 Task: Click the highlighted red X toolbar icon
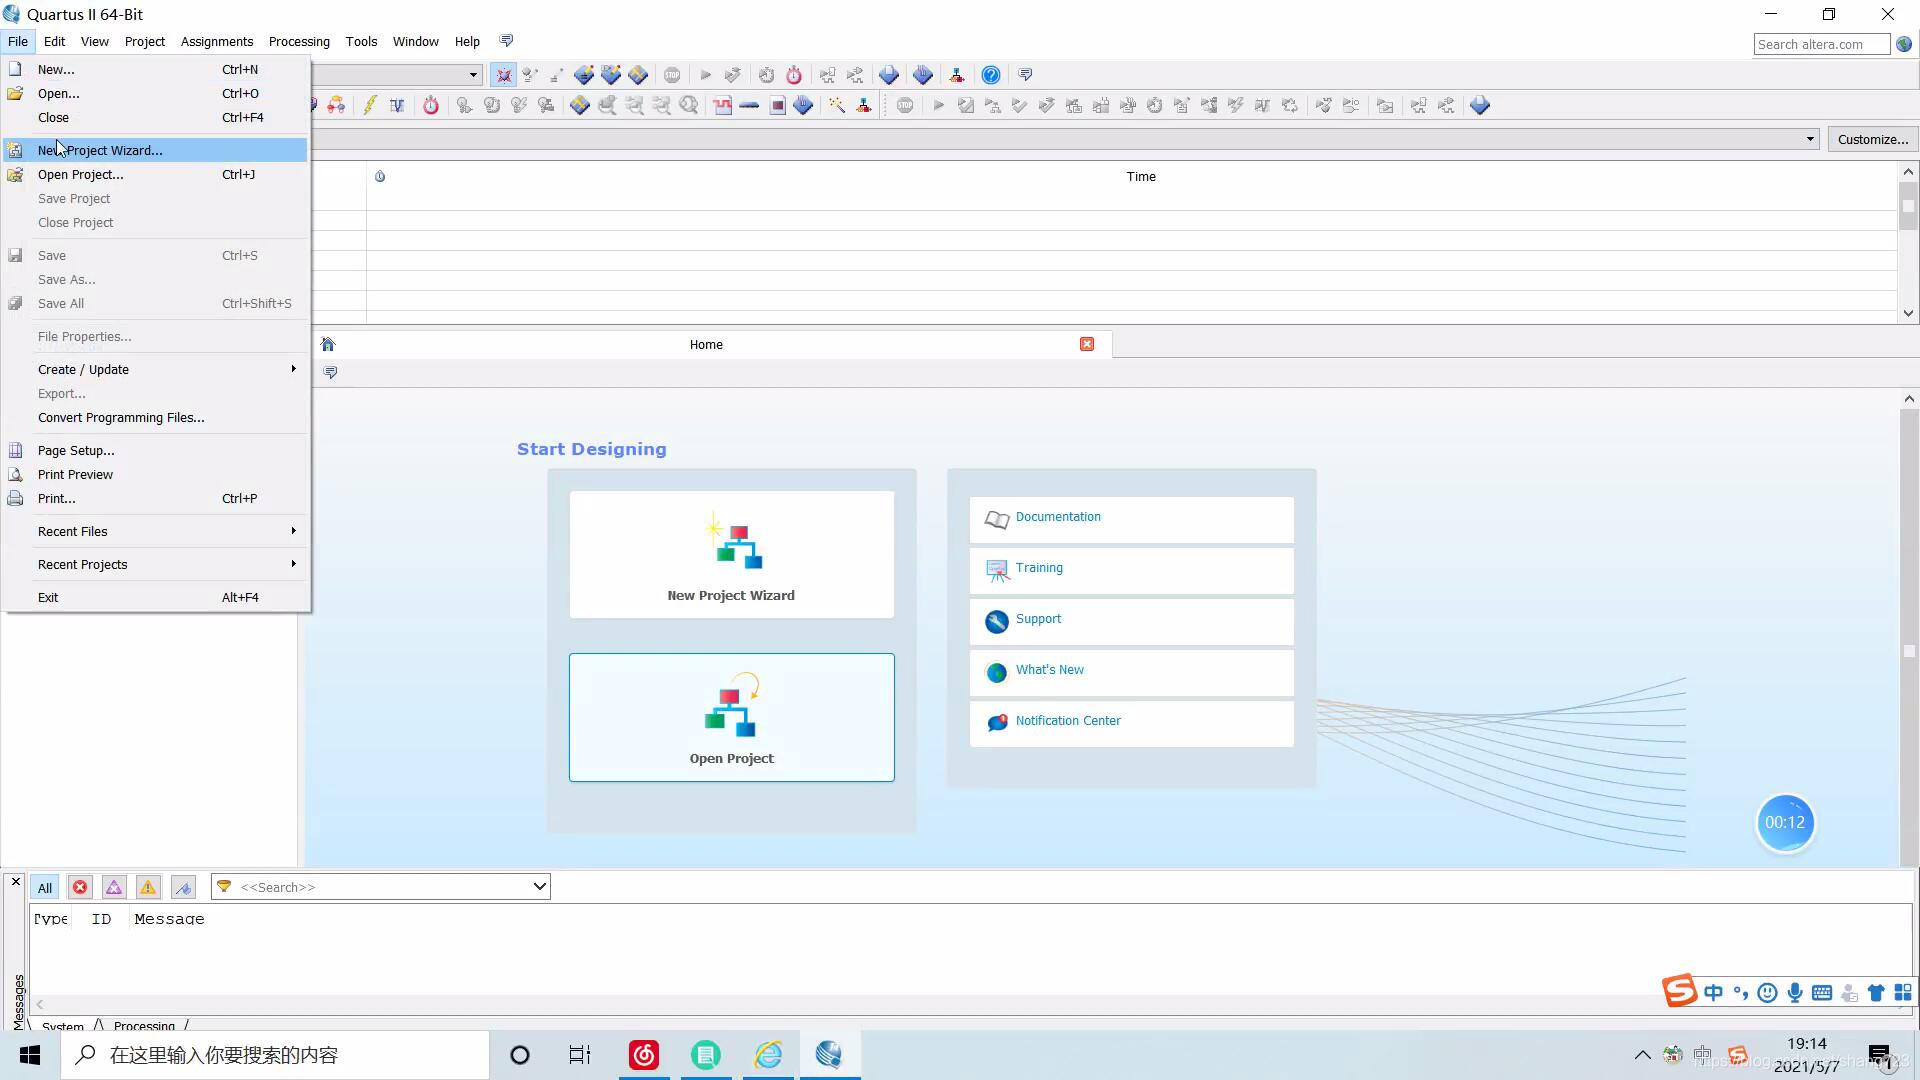pyautogui.click(x=503, y=75)
